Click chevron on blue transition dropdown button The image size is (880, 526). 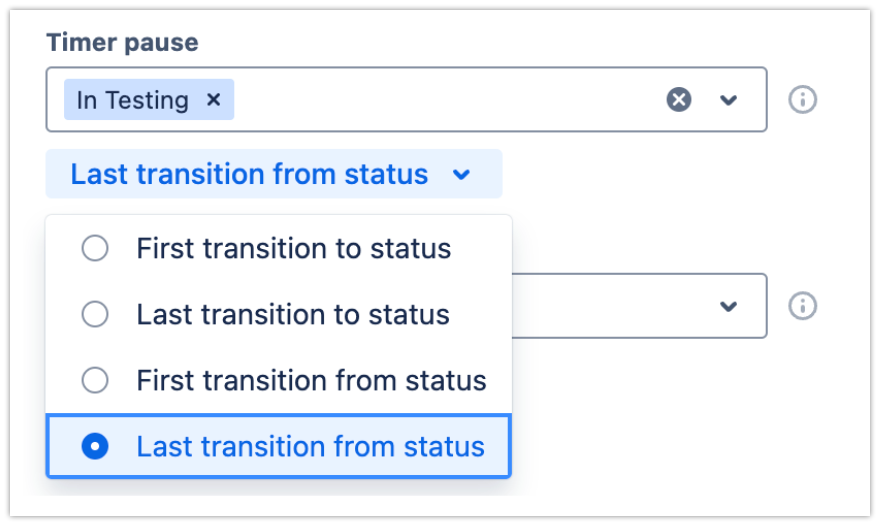(x=461, y=175)
